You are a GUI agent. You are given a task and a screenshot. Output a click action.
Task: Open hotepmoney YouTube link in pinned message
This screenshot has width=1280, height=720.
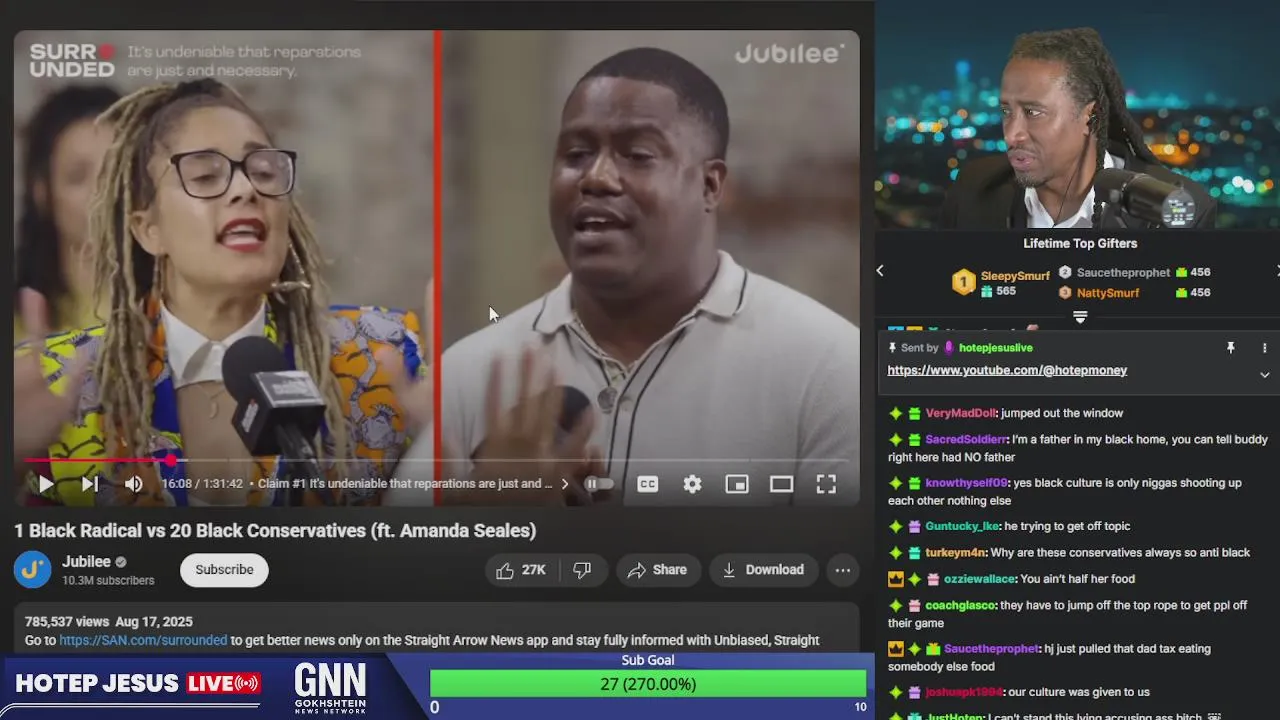tap(1007, 370)
